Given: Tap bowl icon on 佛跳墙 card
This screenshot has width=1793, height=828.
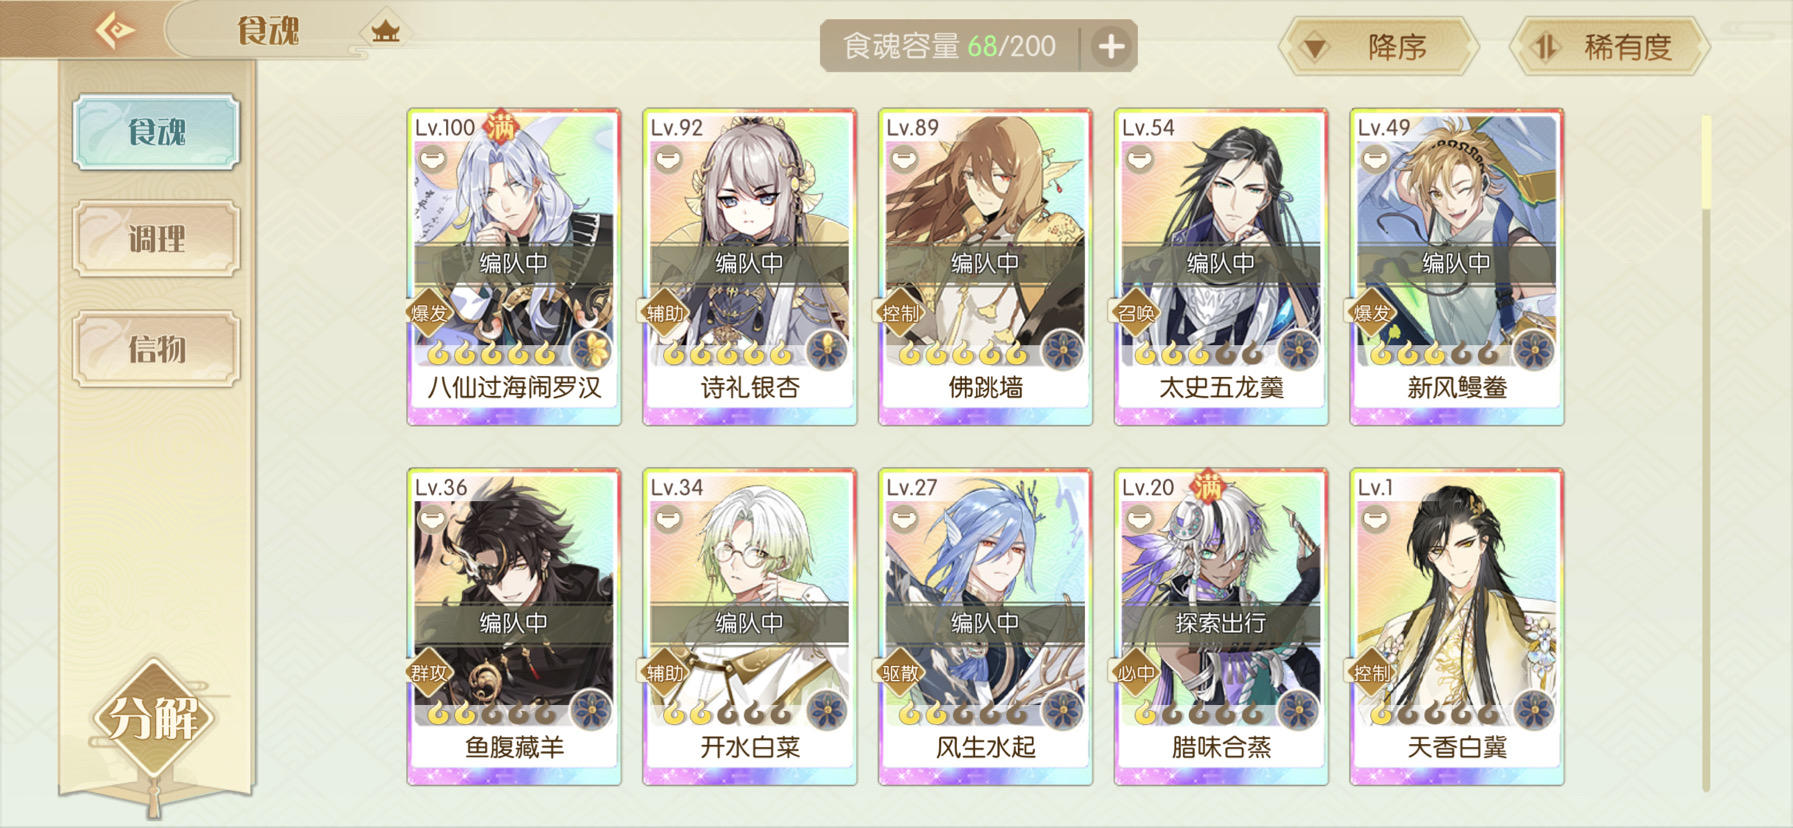Looking at the screenshot, I should [904, 158].
